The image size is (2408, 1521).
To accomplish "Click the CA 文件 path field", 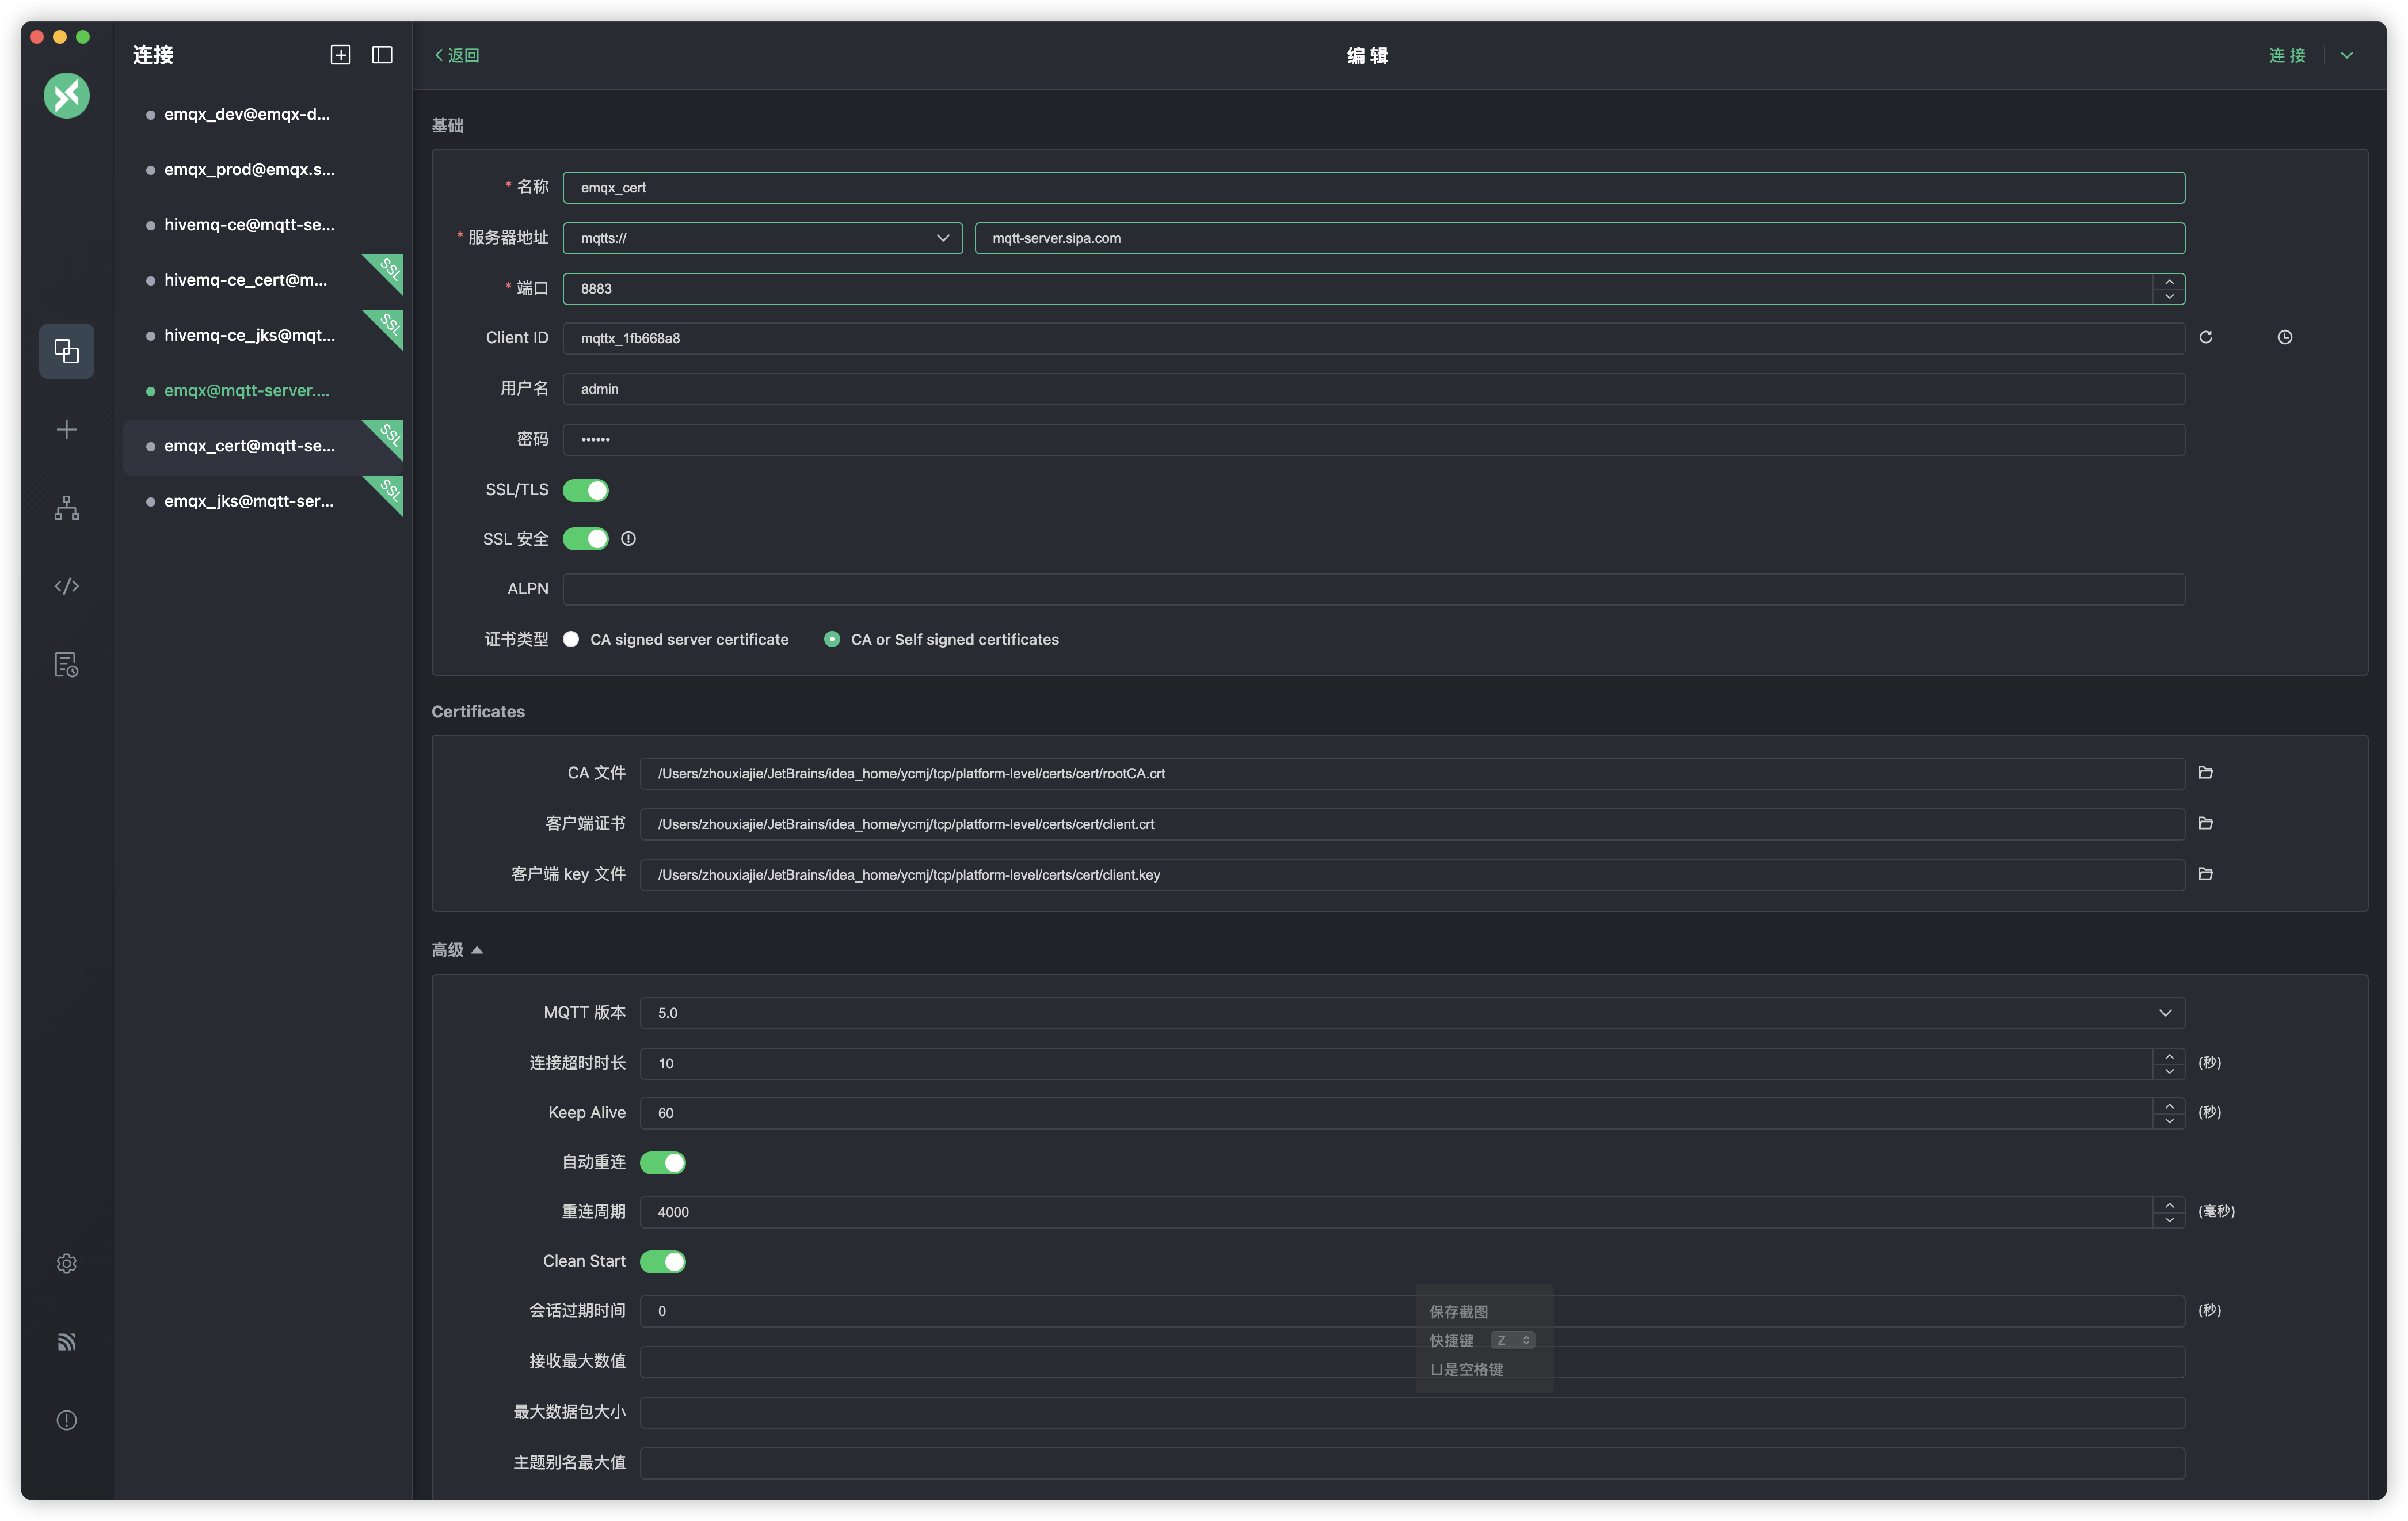I will click(1412, 773).
